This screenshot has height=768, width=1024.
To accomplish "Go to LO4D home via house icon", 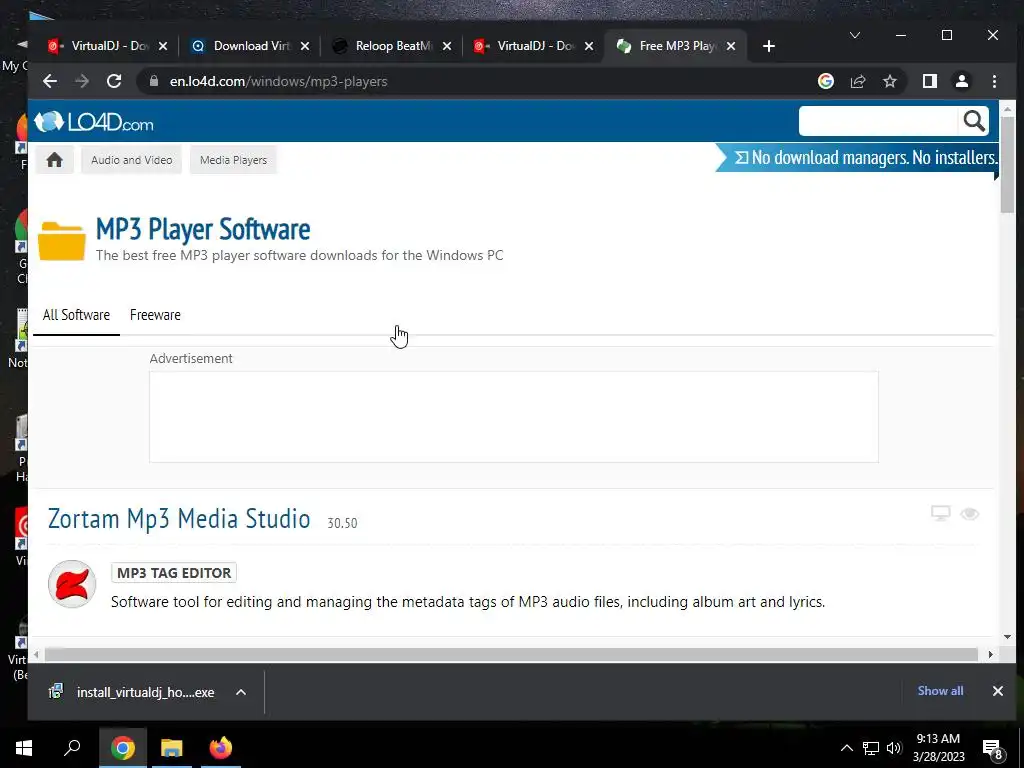I will click(x=54, y=160).
